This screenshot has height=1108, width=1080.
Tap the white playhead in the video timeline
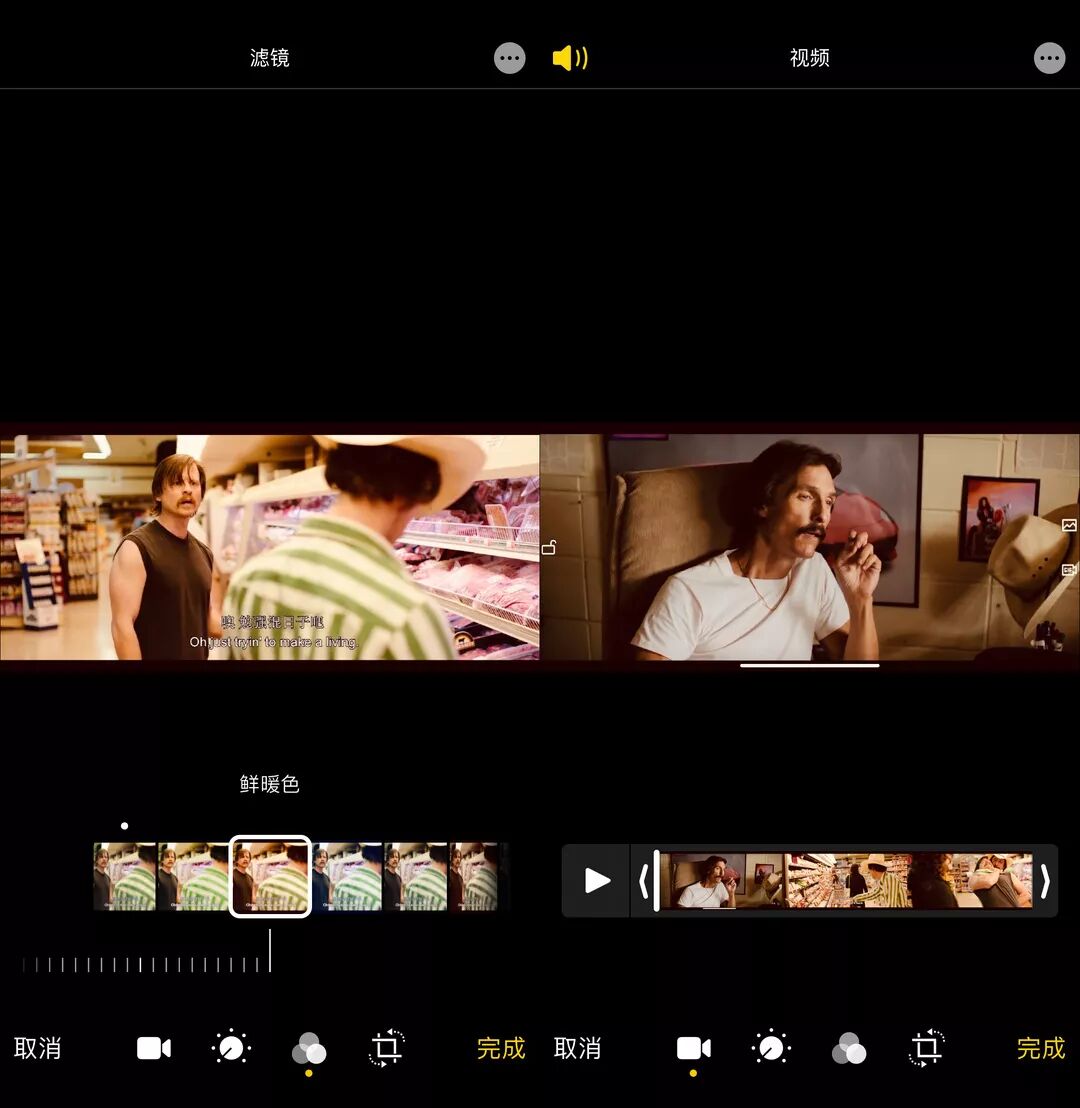tap(657, 880)
